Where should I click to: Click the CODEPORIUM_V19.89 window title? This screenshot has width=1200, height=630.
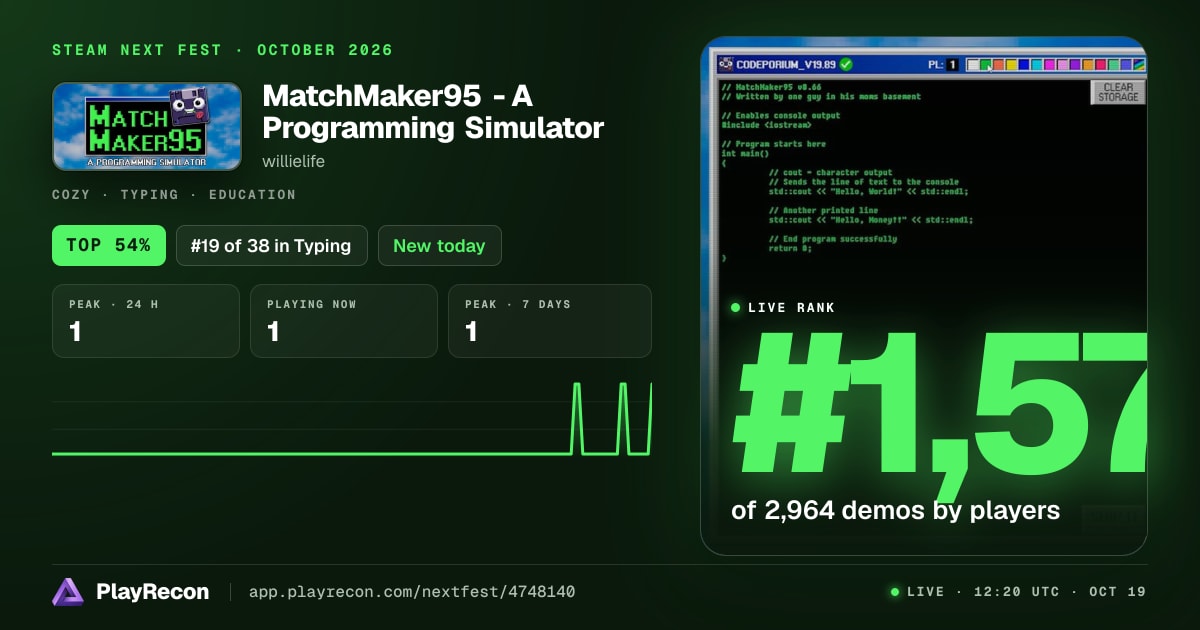click(x=786, y=64)
